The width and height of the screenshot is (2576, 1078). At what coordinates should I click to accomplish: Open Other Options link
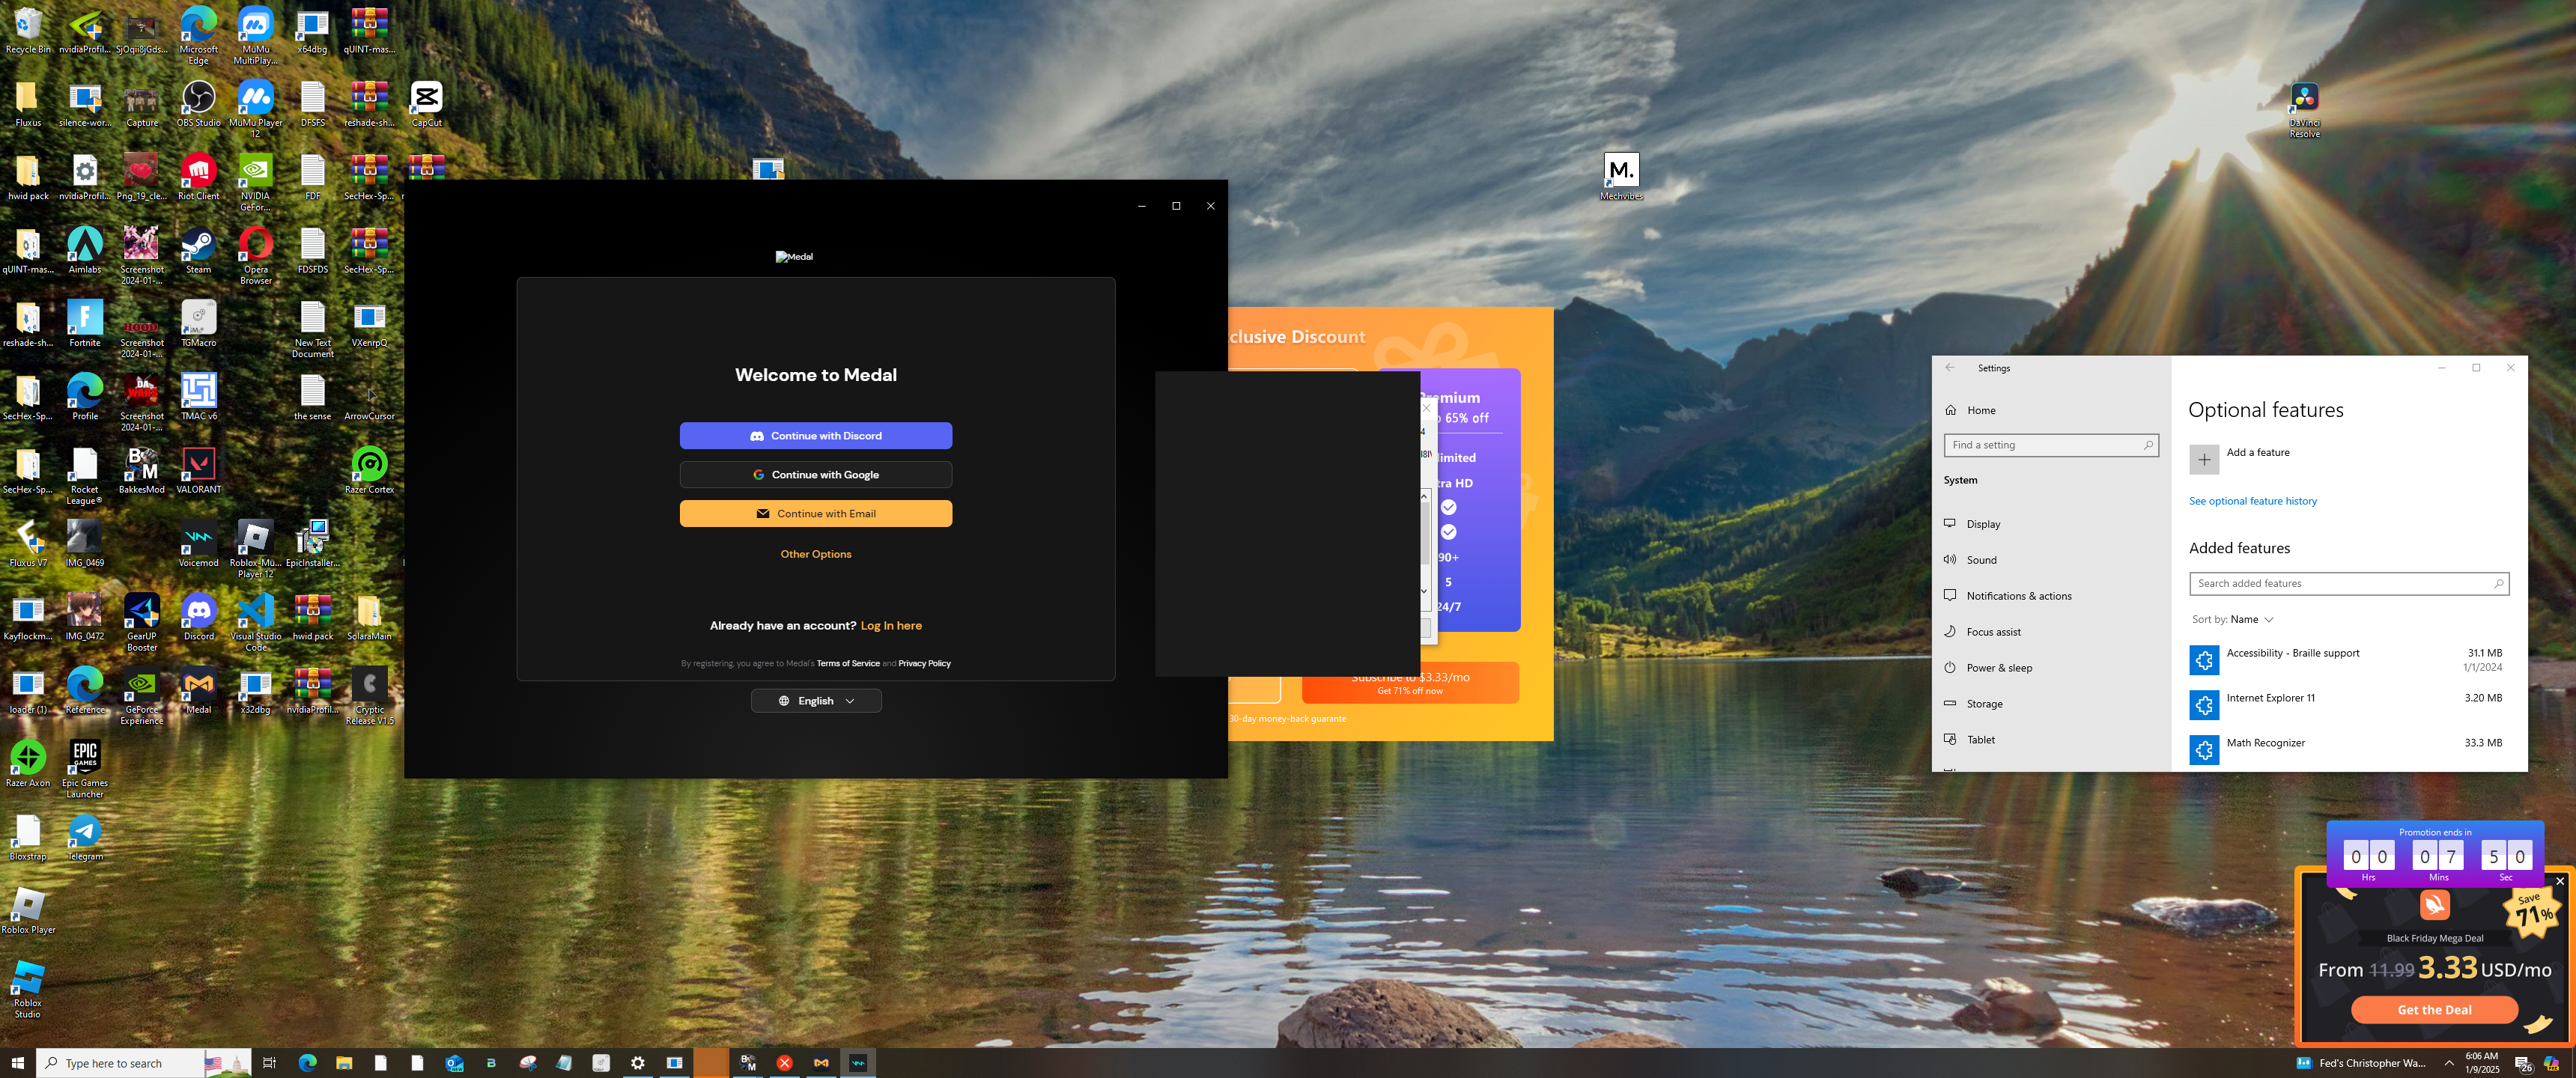click(x=815, y=554)
